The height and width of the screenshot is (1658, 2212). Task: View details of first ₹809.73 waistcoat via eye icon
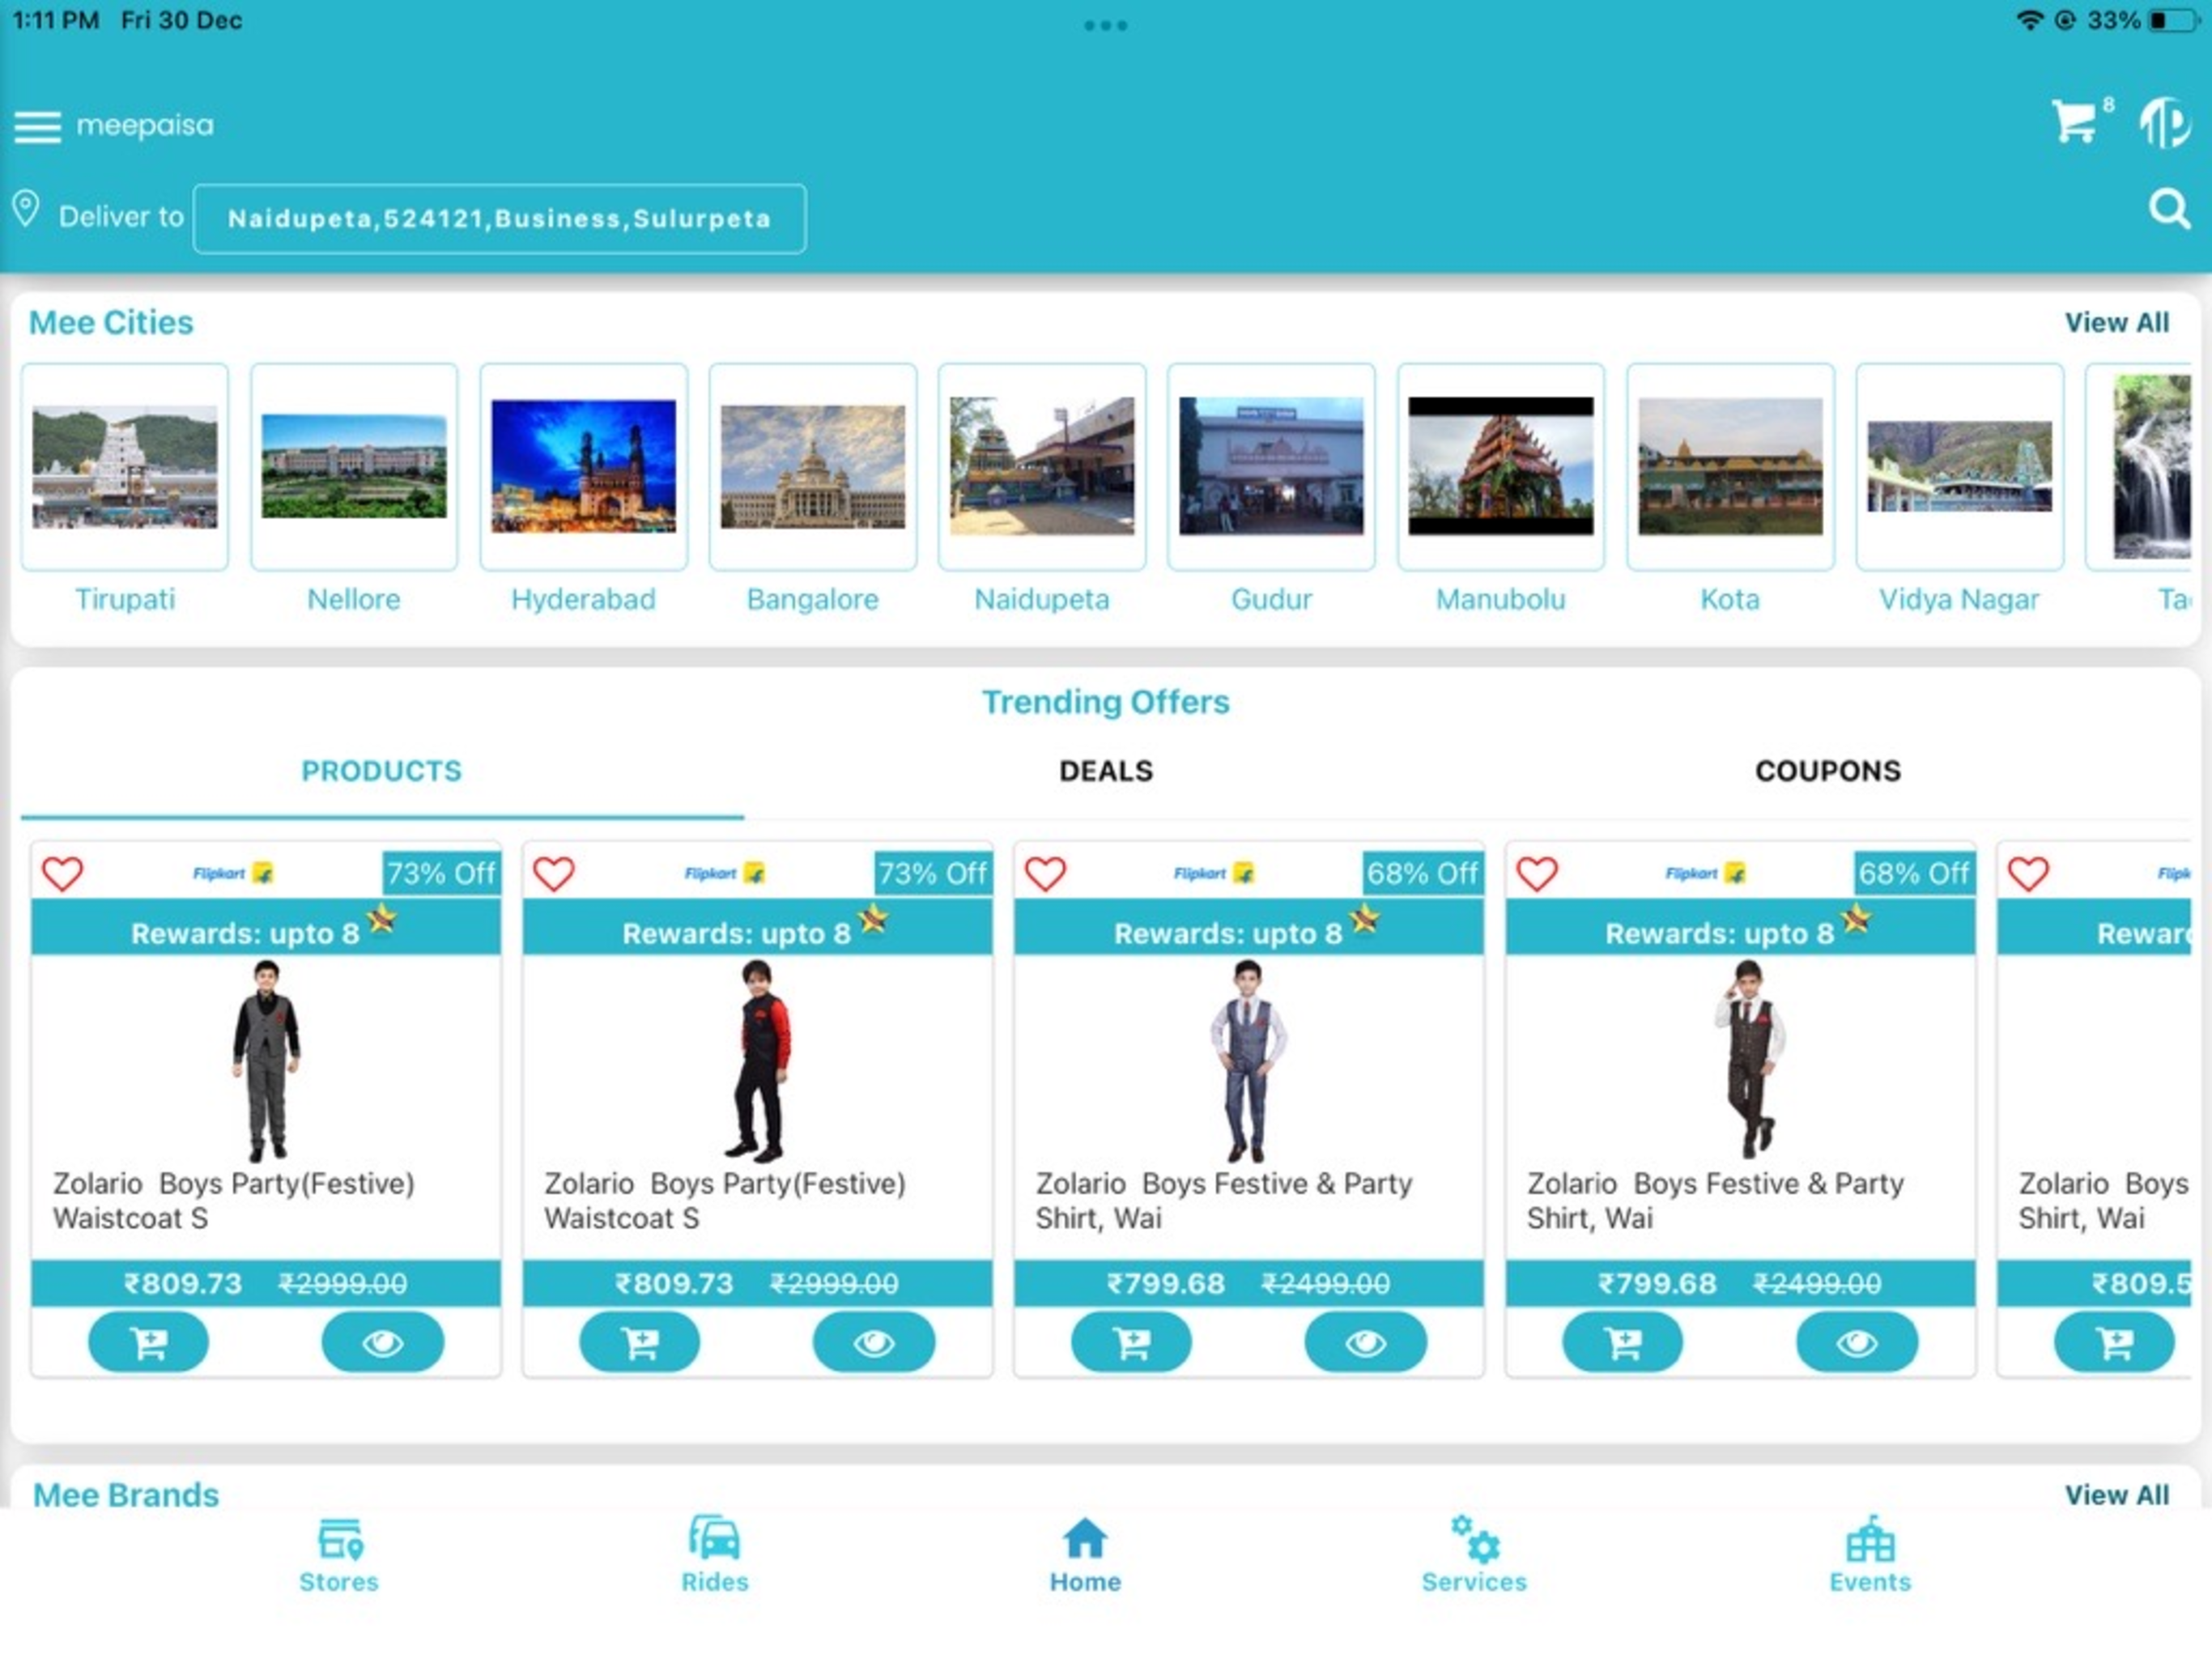[382, 1342]
